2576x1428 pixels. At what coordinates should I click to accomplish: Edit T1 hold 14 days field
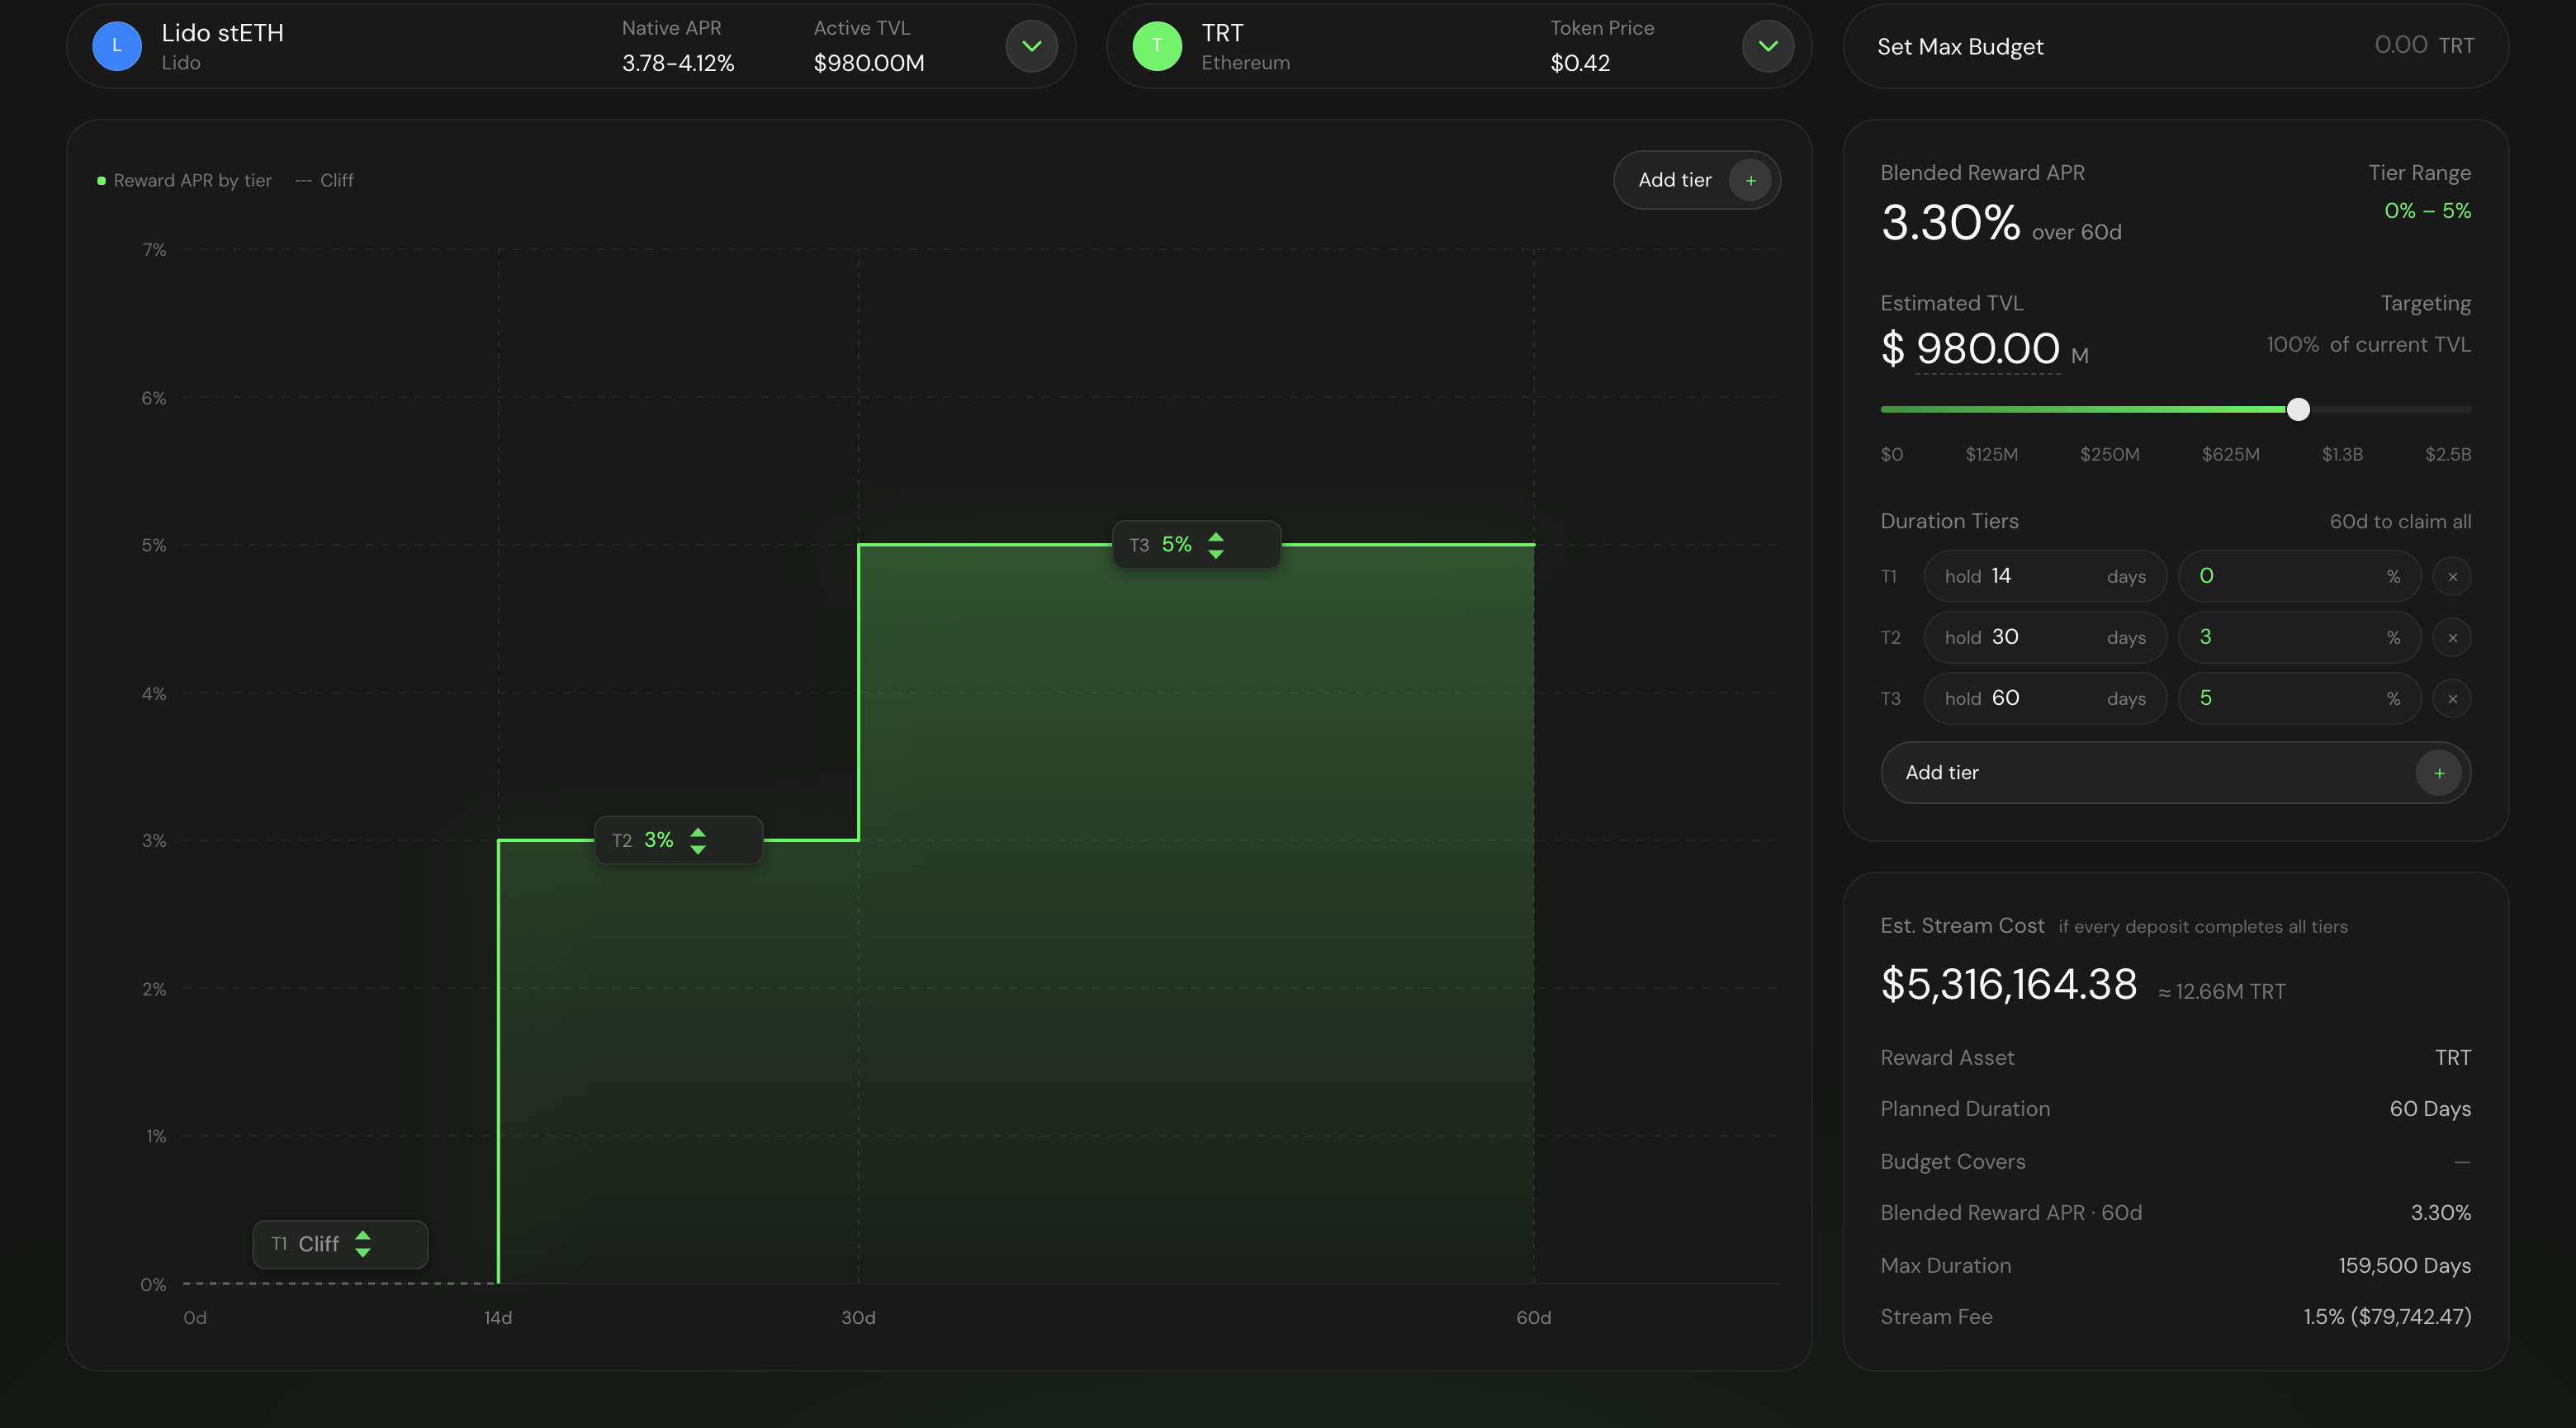click(2045, 576)
